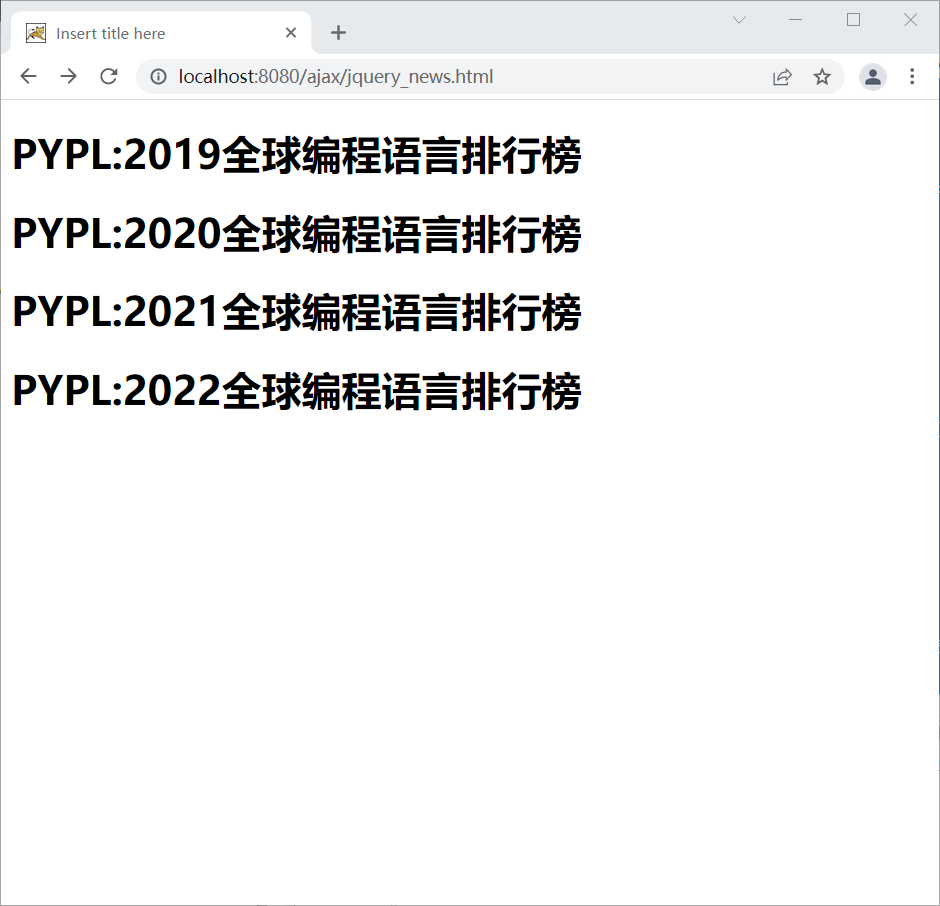
Task: Open a new tab with plus button
Action: coord(339,33)
